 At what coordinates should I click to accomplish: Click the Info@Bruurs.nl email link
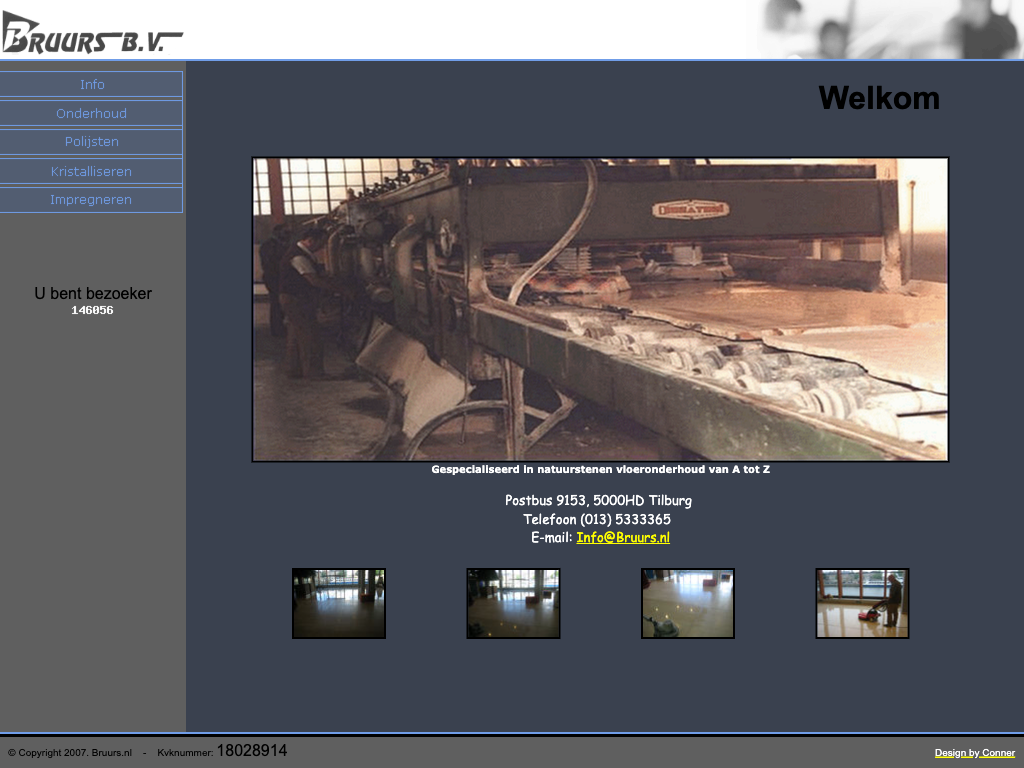[623, 538]
